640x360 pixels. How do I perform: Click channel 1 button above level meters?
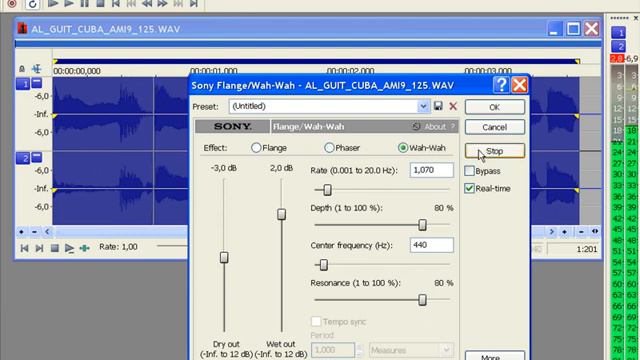pos(618,32)
